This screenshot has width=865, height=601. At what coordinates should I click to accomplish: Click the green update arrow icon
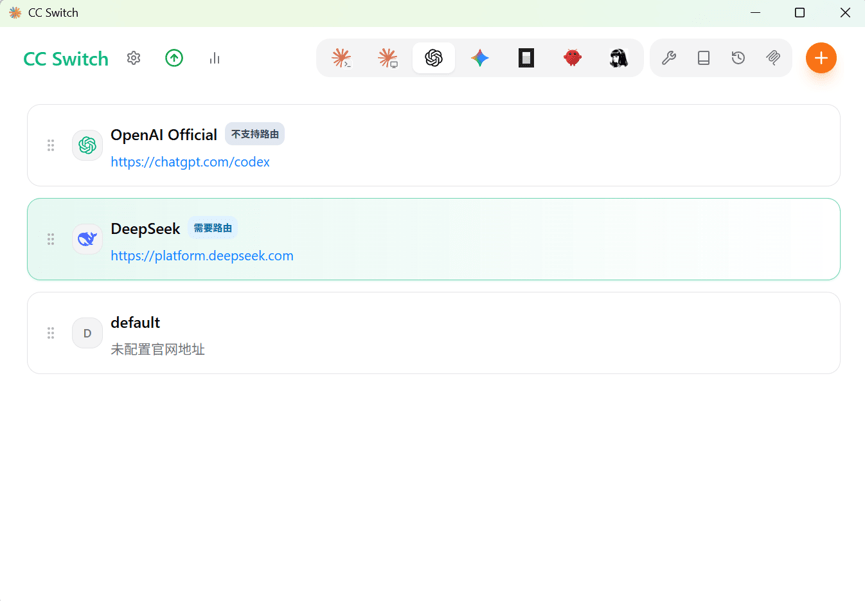point(174,58)
